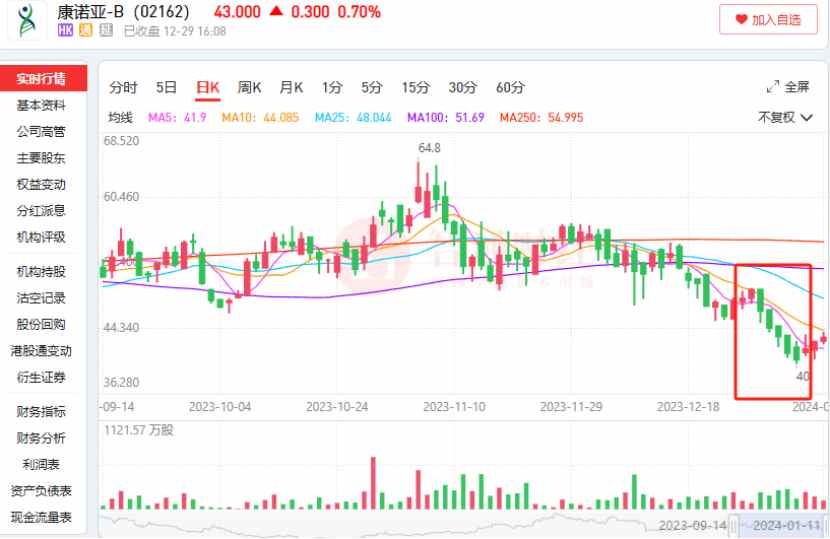Open the 利润表 income statement

tap(41, 464)
